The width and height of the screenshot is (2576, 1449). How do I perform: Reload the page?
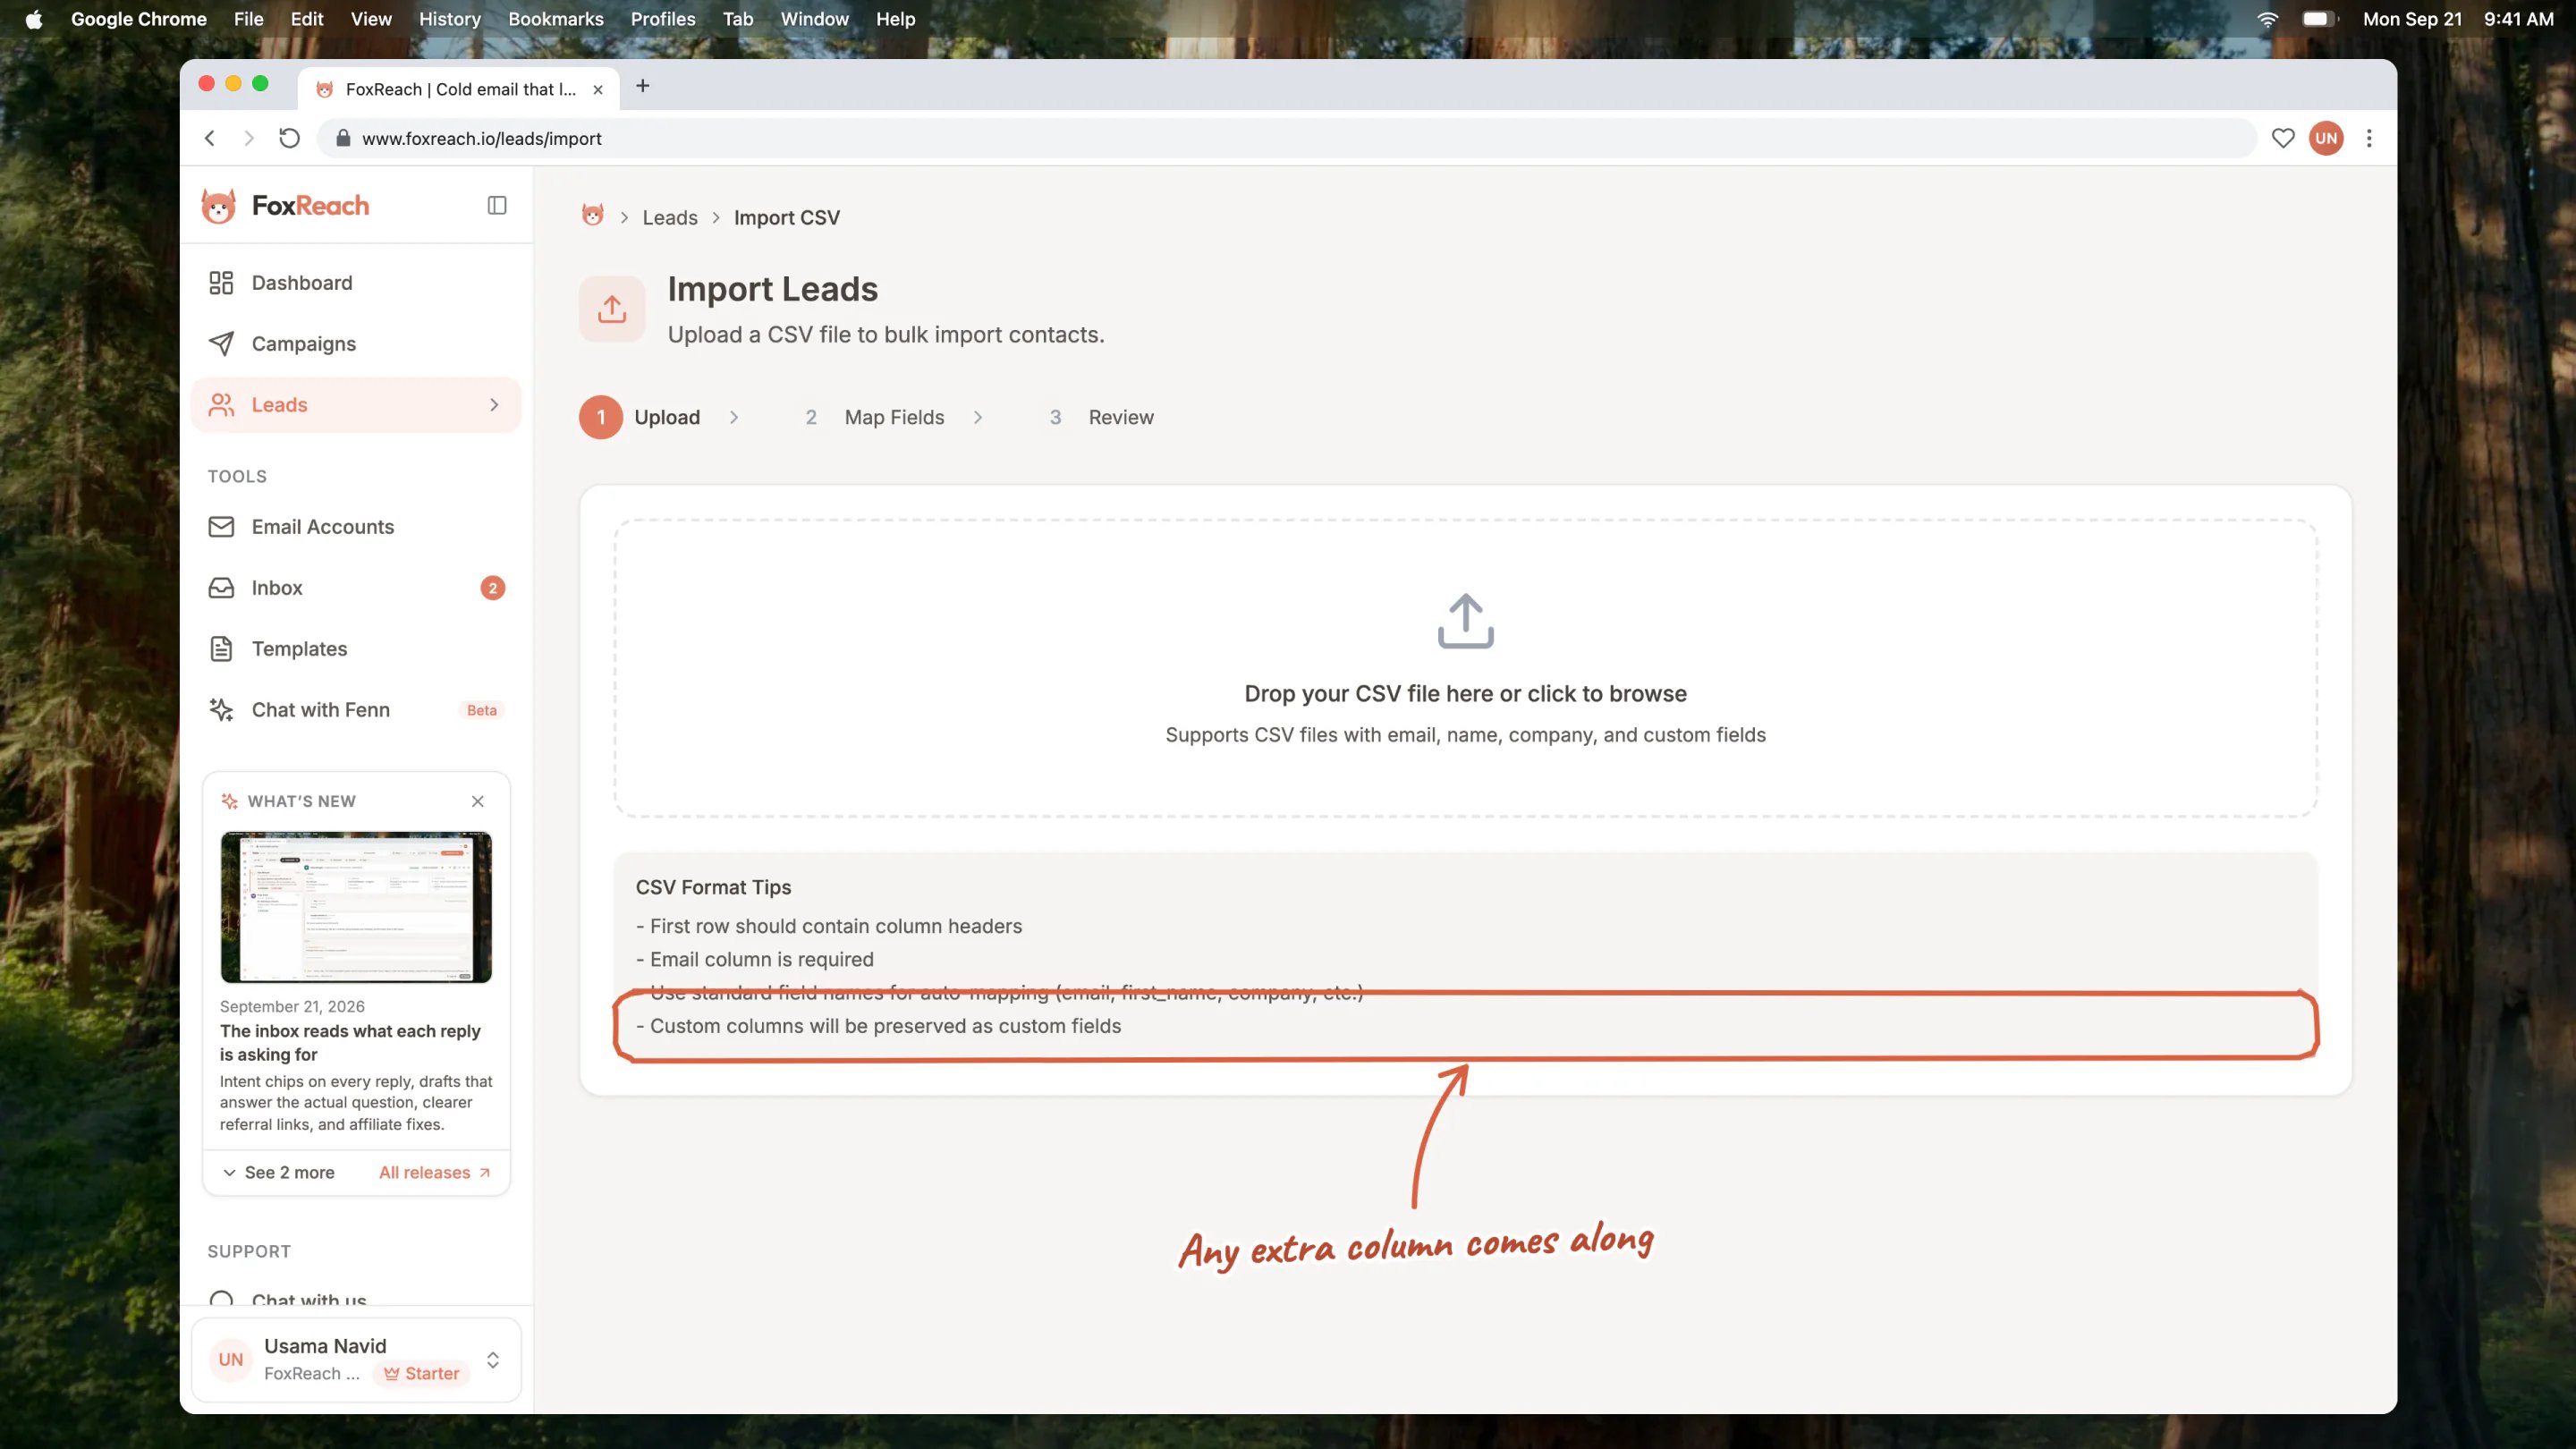pyautogui.click(x=289, y=138)
